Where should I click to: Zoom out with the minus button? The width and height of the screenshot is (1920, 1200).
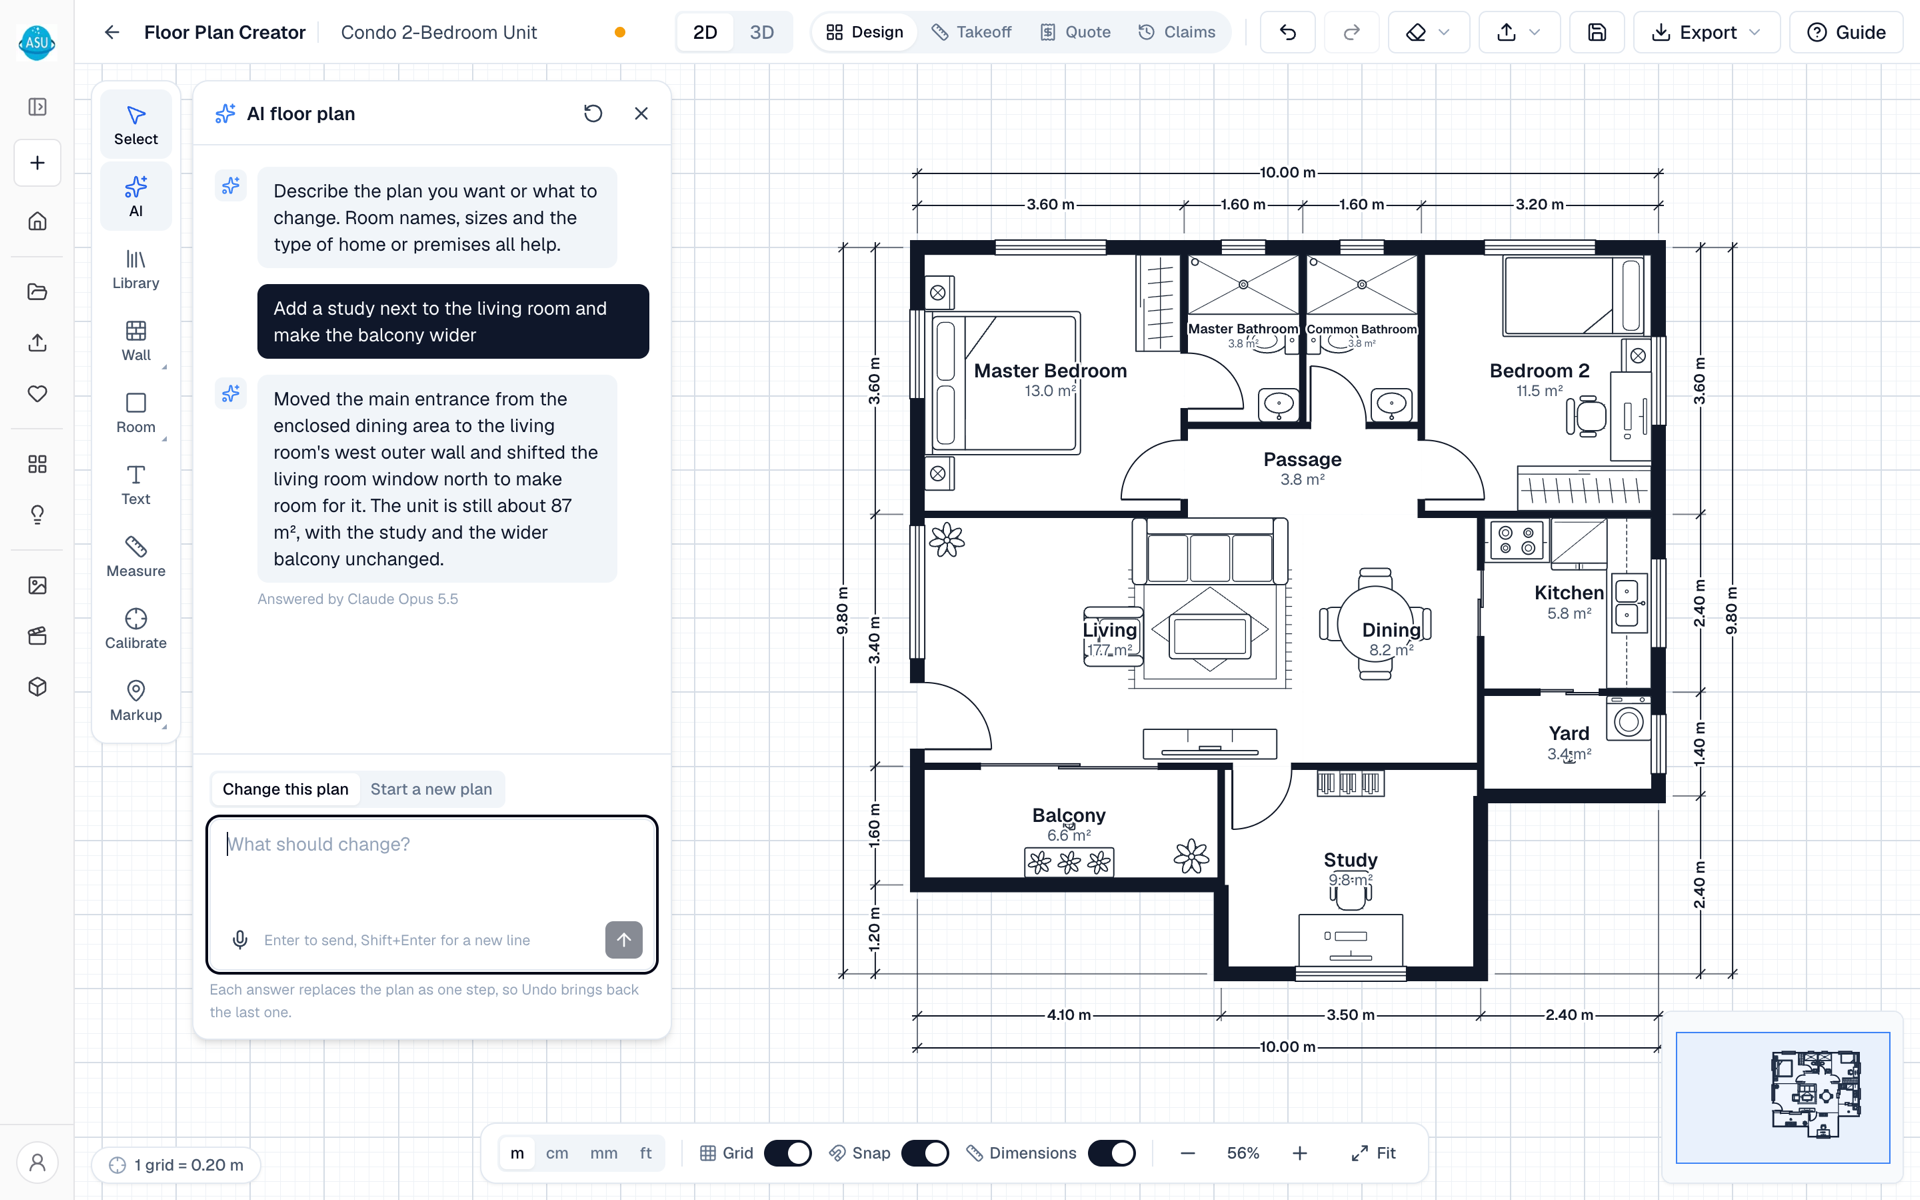[1187, 1153]
